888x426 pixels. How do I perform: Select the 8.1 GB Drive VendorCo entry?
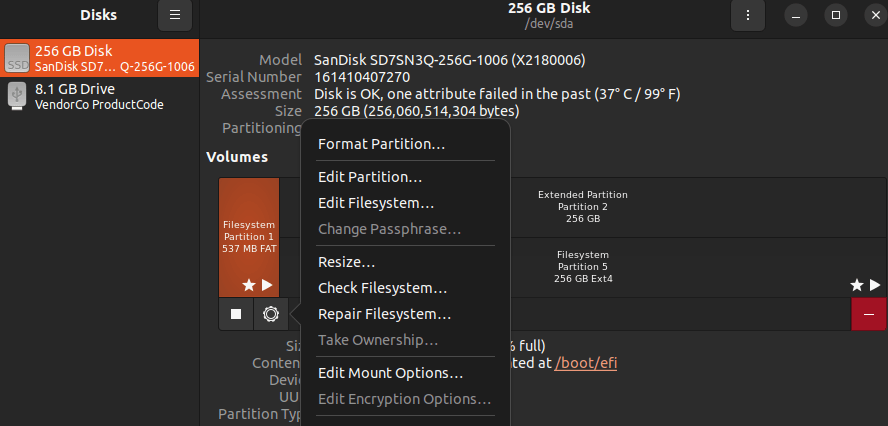100,96
